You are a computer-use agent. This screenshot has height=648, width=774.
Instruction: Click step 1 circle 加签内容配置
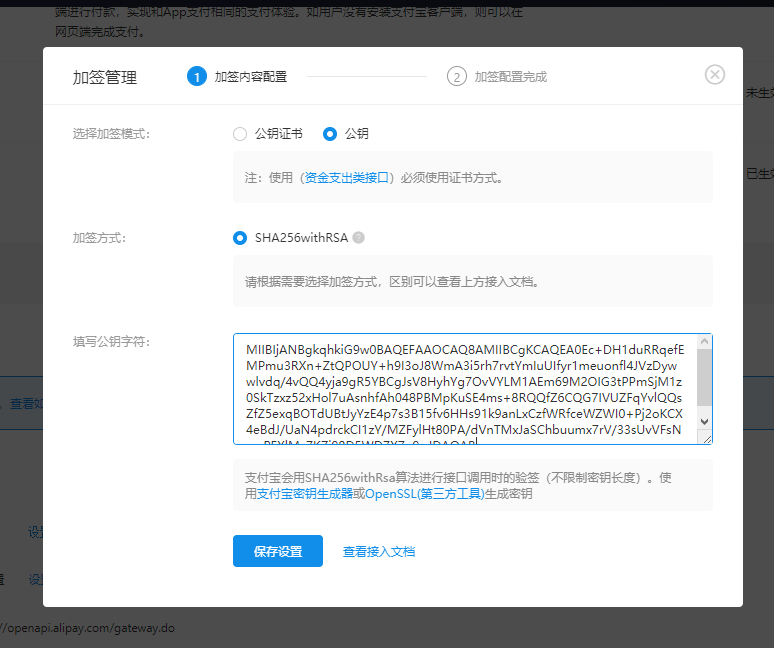(196, 76)
